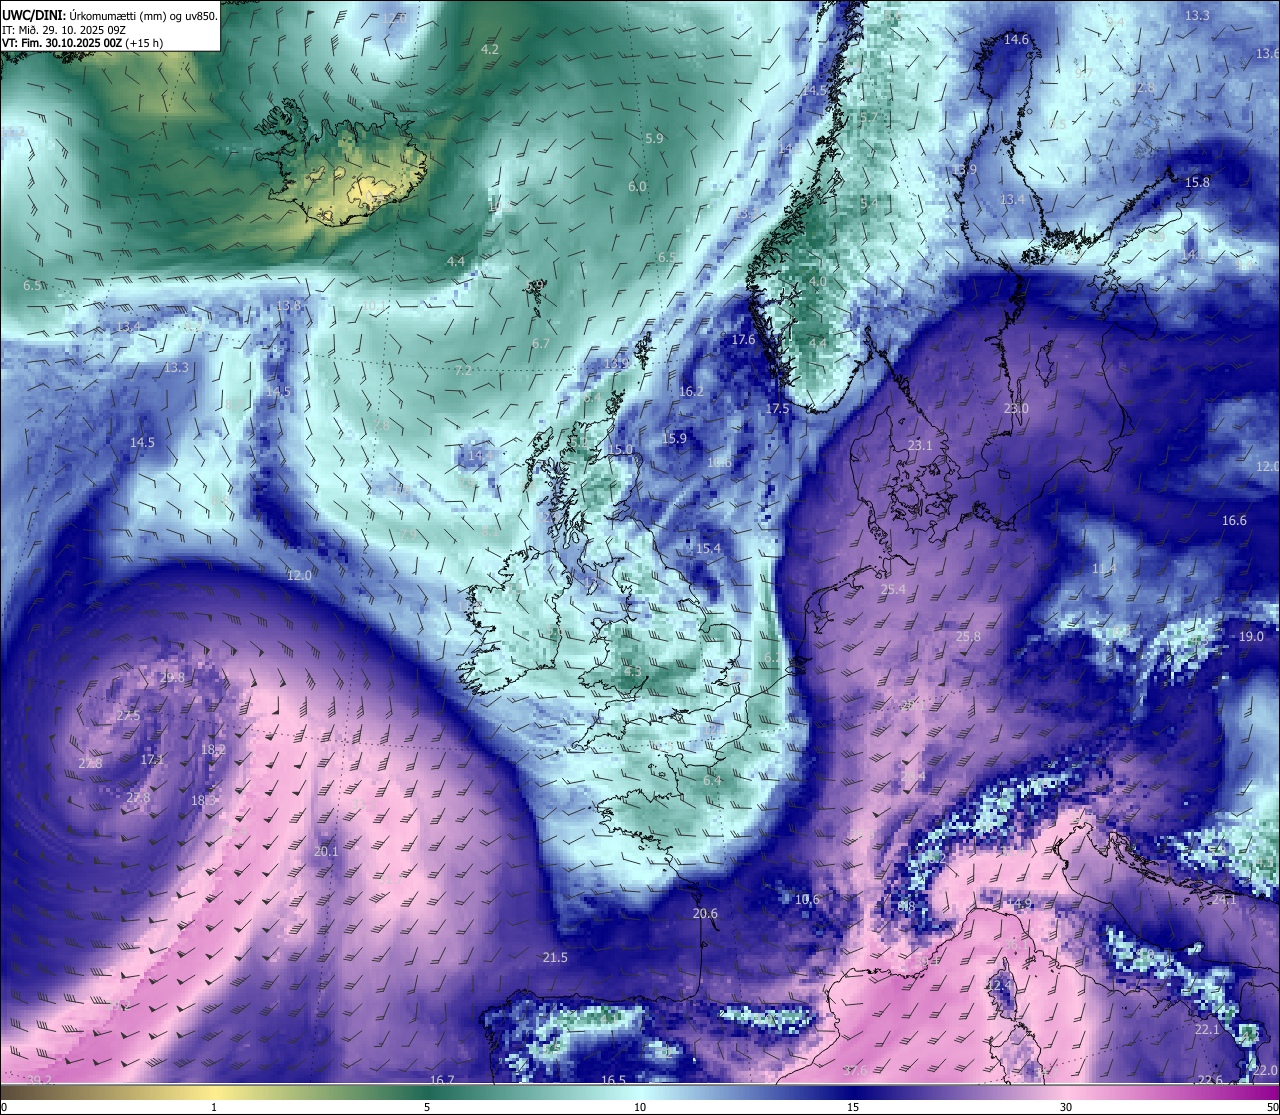The image size is (1280, 1115).
Task: Click the 15.9 value in the North Sea
Action: [x=674, y=438]
